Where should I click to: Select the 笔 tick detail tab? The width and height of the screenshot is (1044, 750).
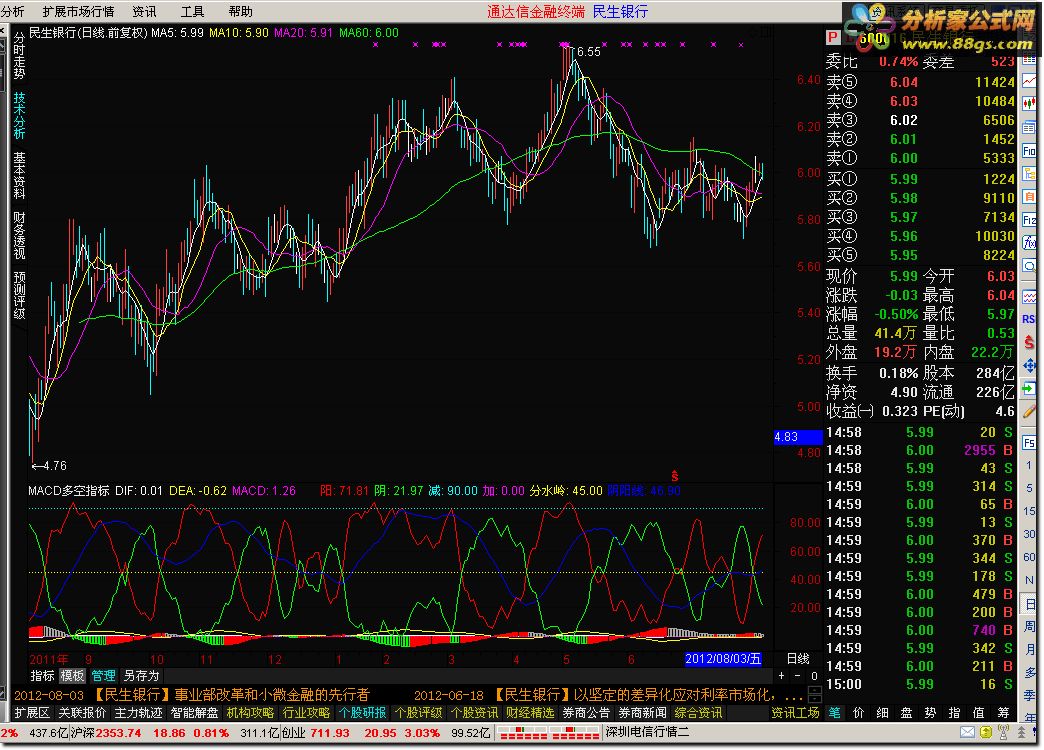pos(834,713)
